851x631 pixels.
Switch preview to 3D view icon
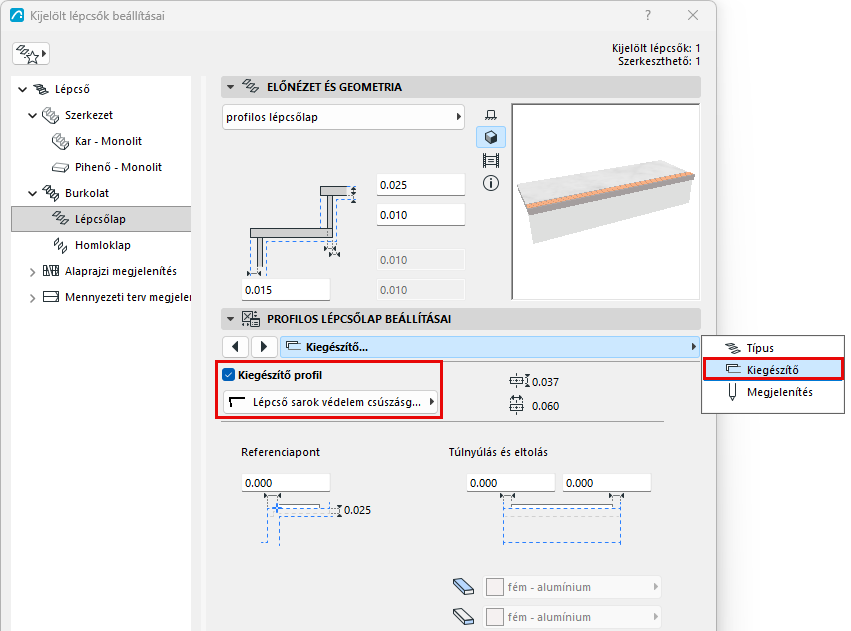(491, 137)
